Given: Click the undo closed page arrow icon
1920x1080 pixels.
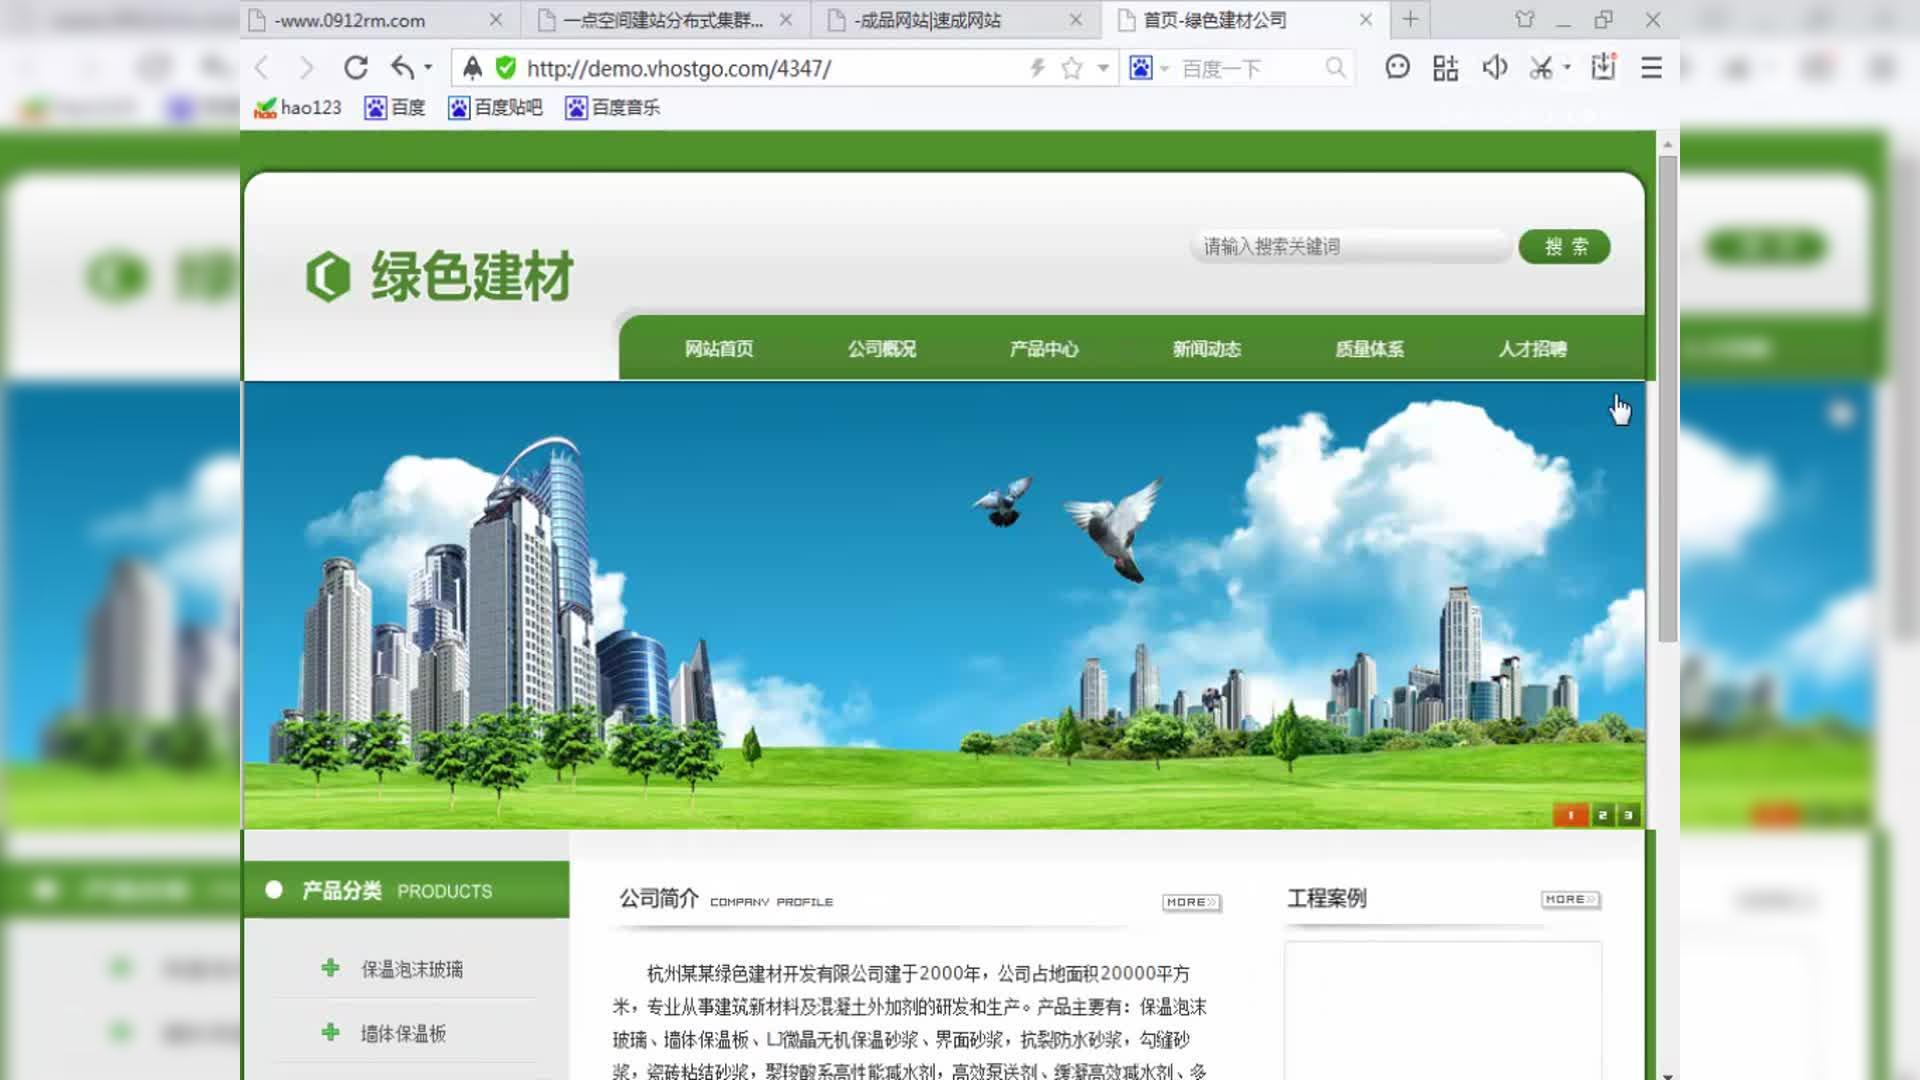Looking at the screenshot, I should click(x=403, y=68).
